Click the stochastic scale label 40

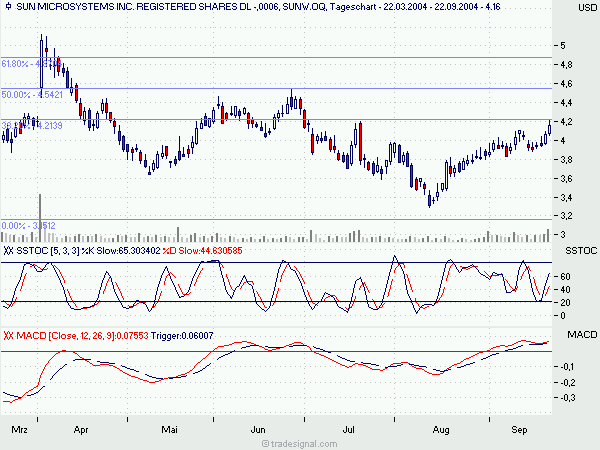[x=565, y=290]
